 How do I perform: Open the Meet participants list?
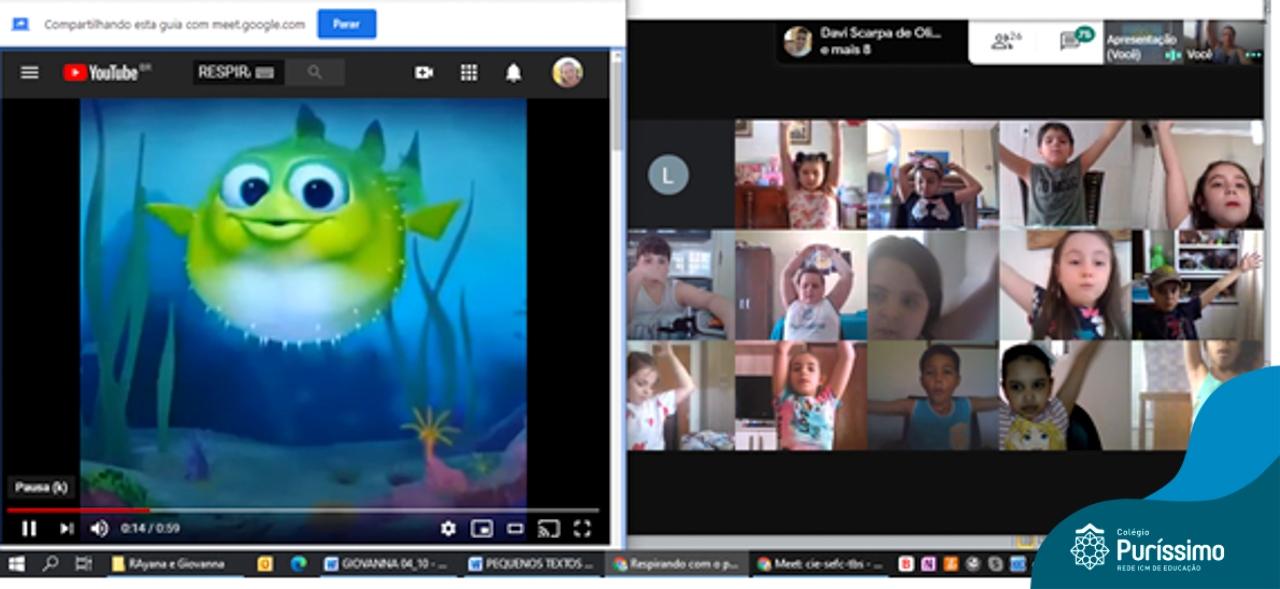coord(1004,41)
